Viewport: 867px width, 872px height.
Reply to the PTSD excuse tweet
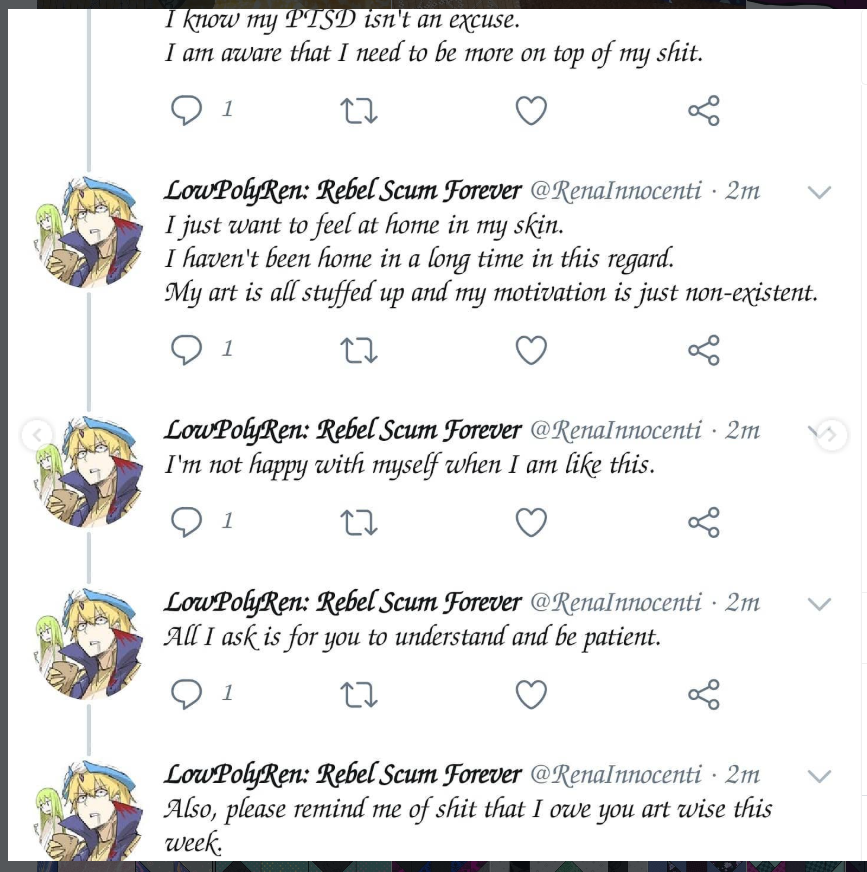tap(187, 110)
